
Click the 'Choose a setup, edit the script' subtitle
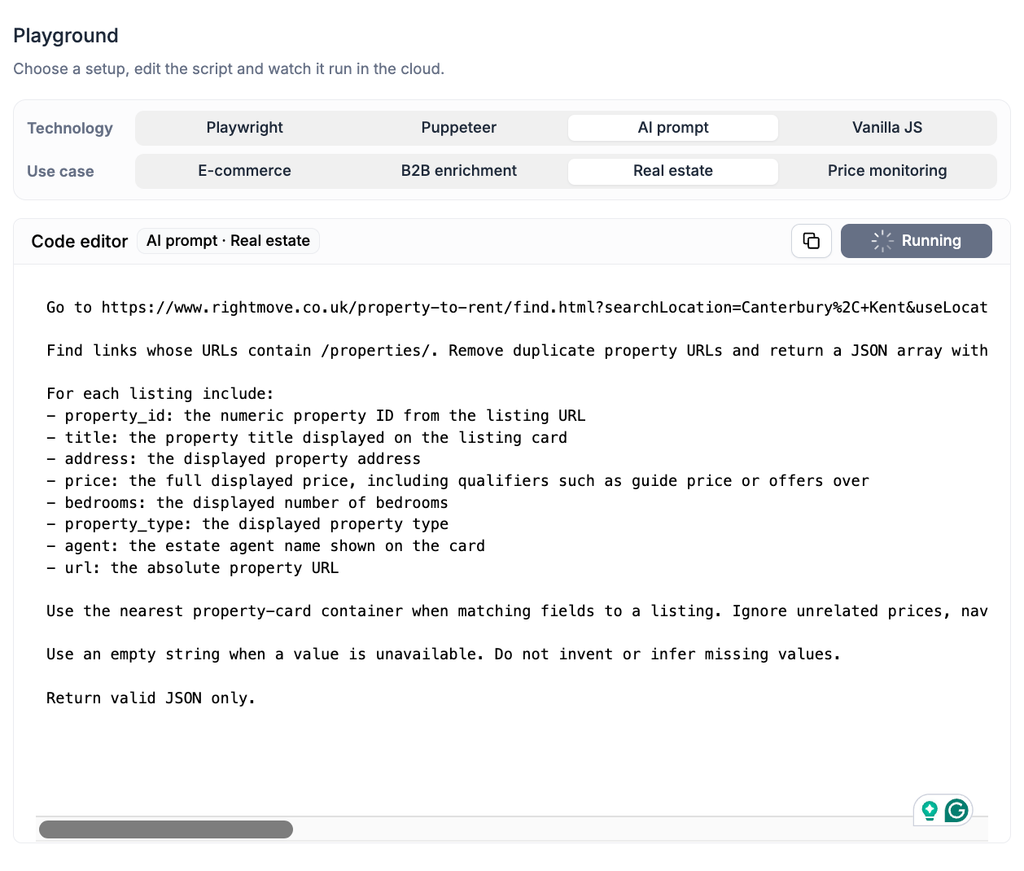pos(229,69)
